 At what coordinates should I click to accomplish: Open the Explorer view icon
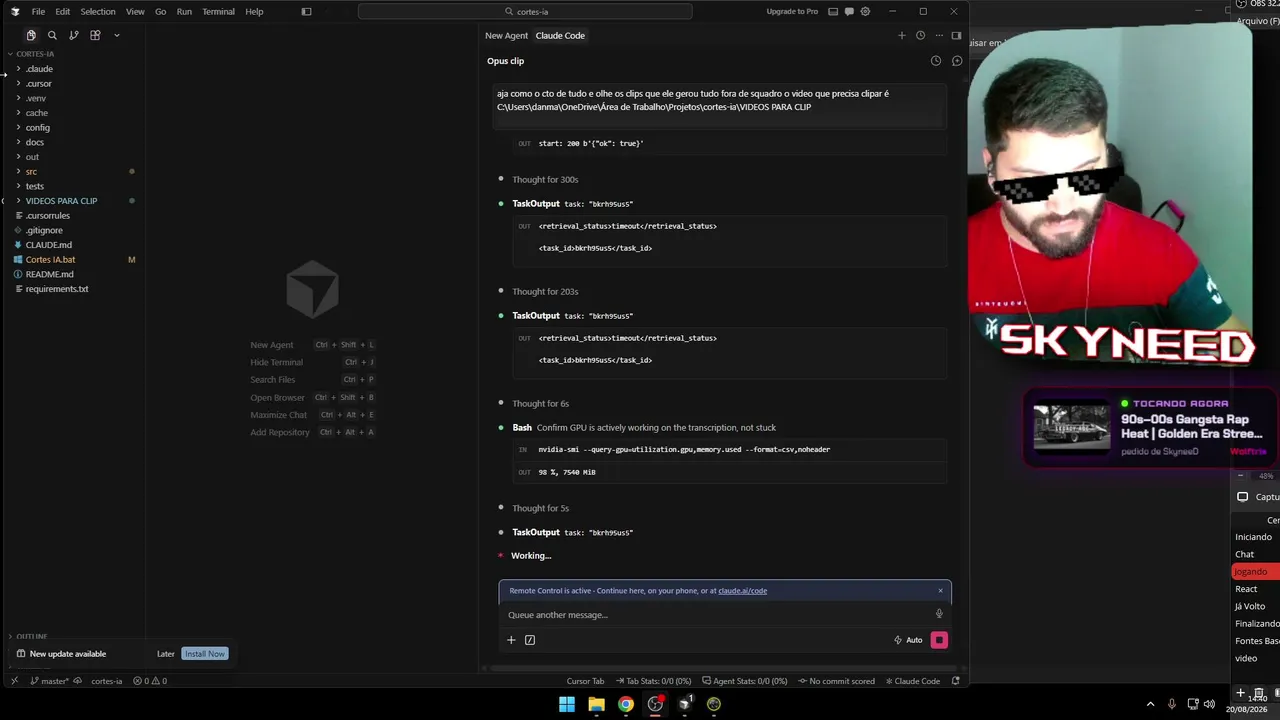point(31,35)
